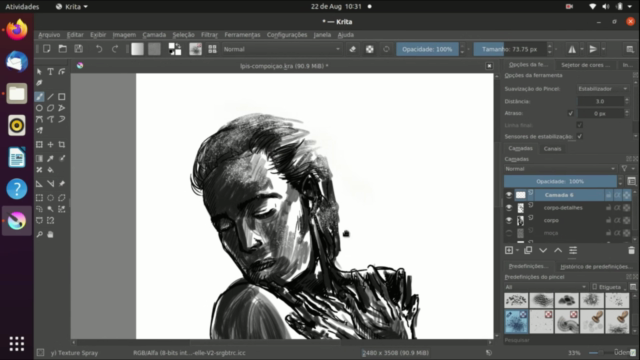This screenshot has width=640, height=360.
Task: Select the Ellipse shape tool
Action: click(39, 108)
